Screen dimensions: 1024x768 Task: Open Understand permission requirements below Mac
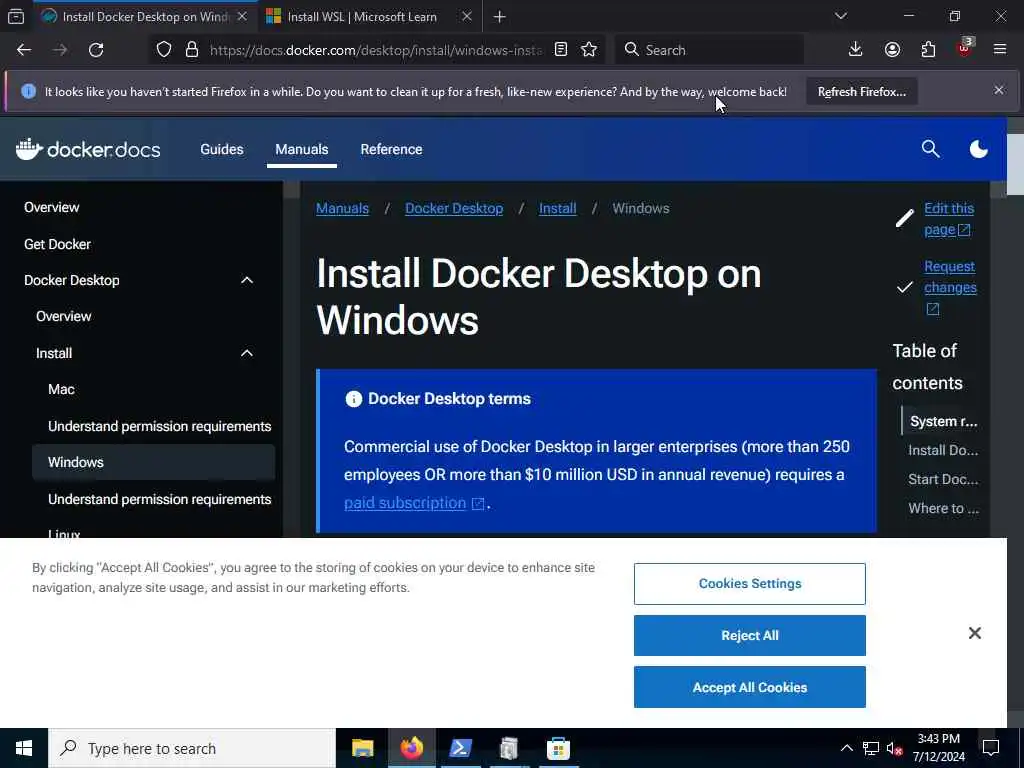[x=159, y=426]
